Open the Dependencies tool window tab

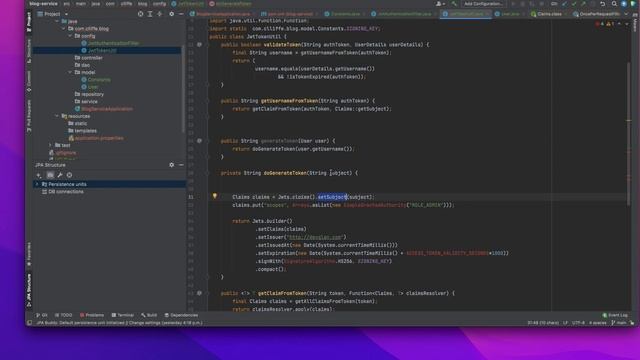(x=181, y=315)
